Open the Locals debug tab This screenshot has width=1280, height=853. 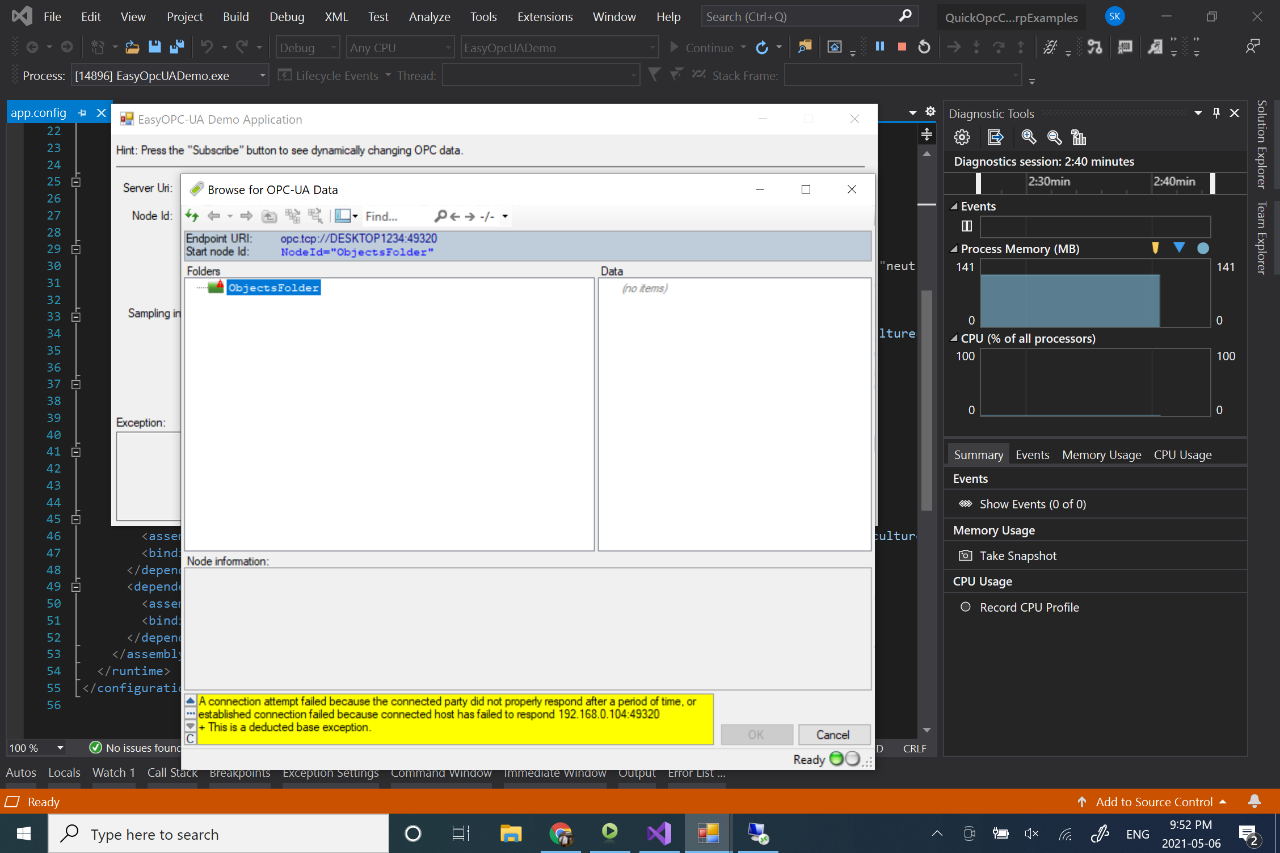click(64, 773)
